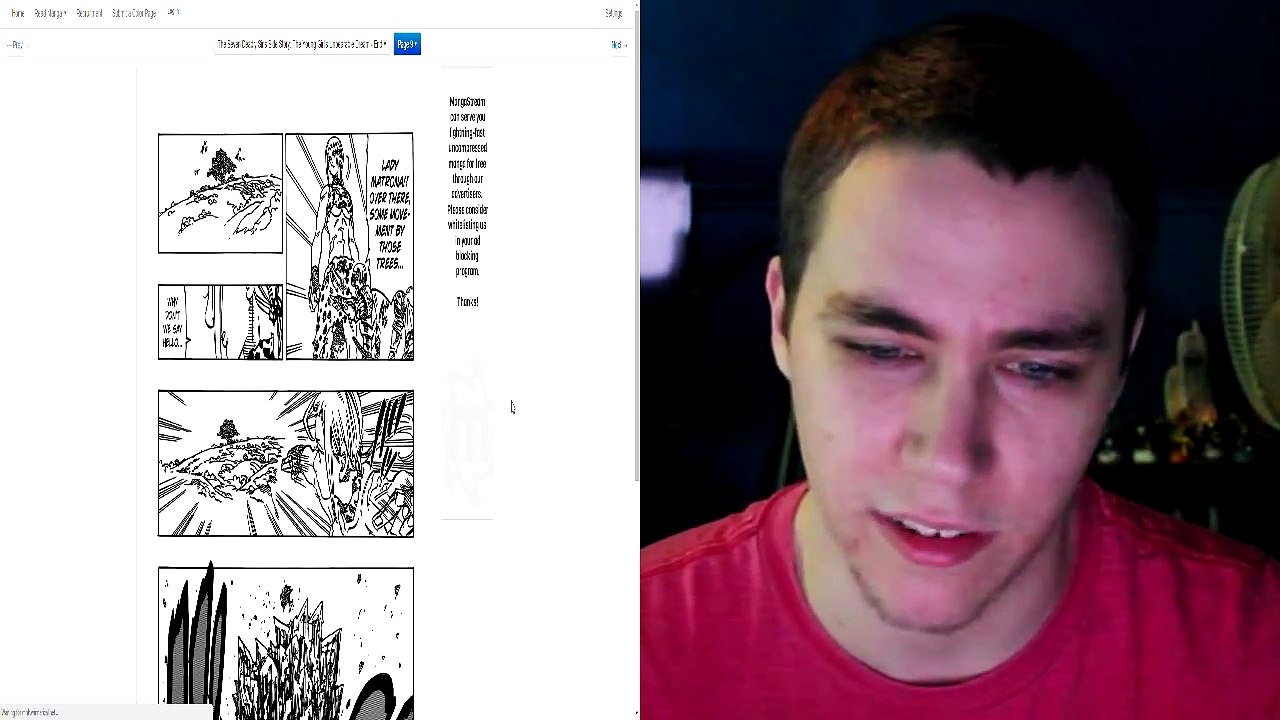This screenshot has height=720, width=1280.
Task: Click the bottom panel with the crystal explosion
Action: [285, 643]
